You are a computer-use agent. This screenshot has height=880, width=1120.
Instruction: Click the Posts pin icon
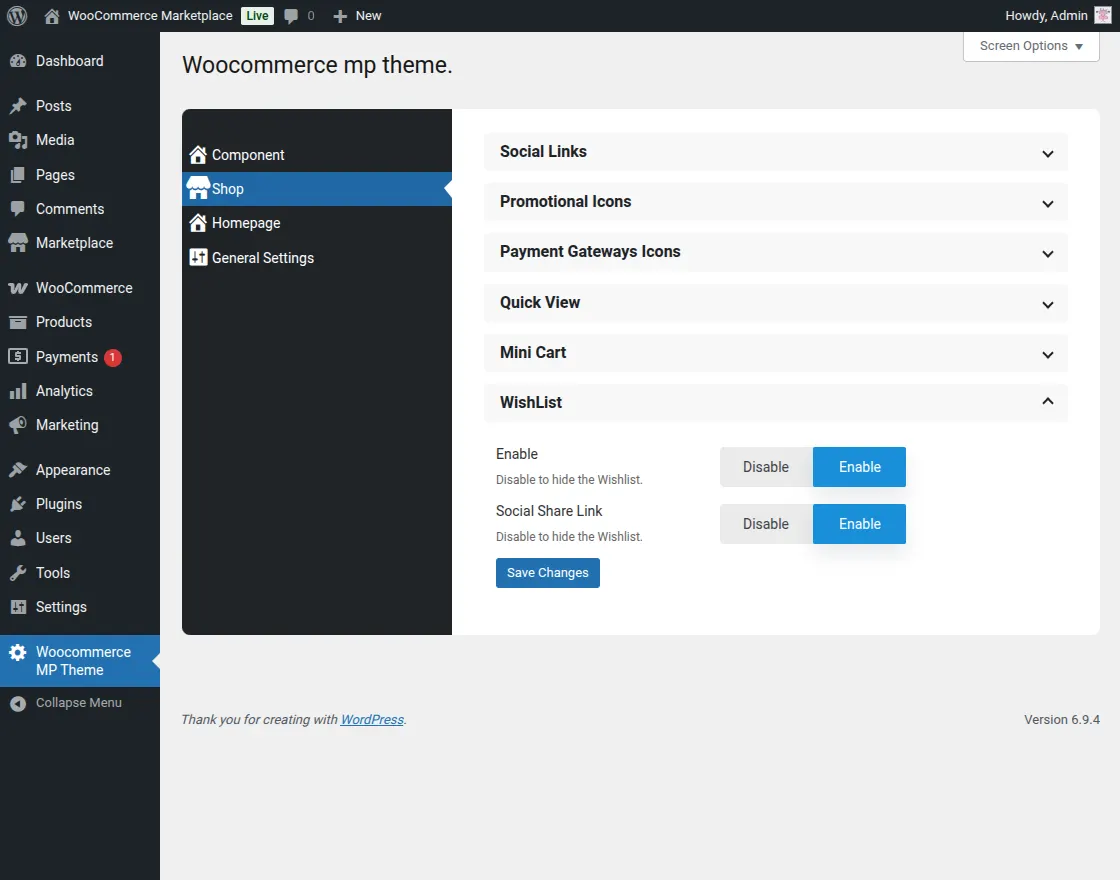coord(18,106)
